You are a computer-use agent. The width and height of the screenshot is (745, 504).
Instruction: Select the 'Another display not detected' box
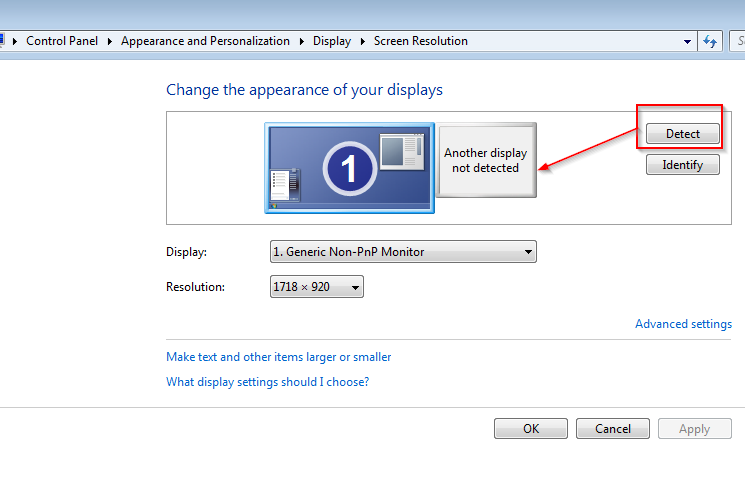(486, 160)
